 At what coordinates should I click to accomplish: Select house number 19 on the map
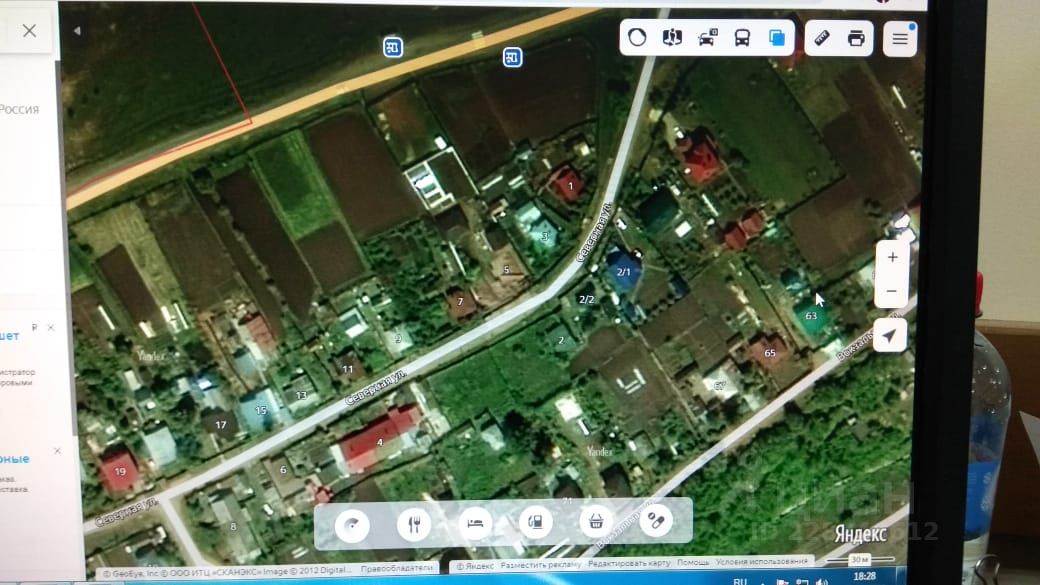pyautogui.click(x=120, y=472)
